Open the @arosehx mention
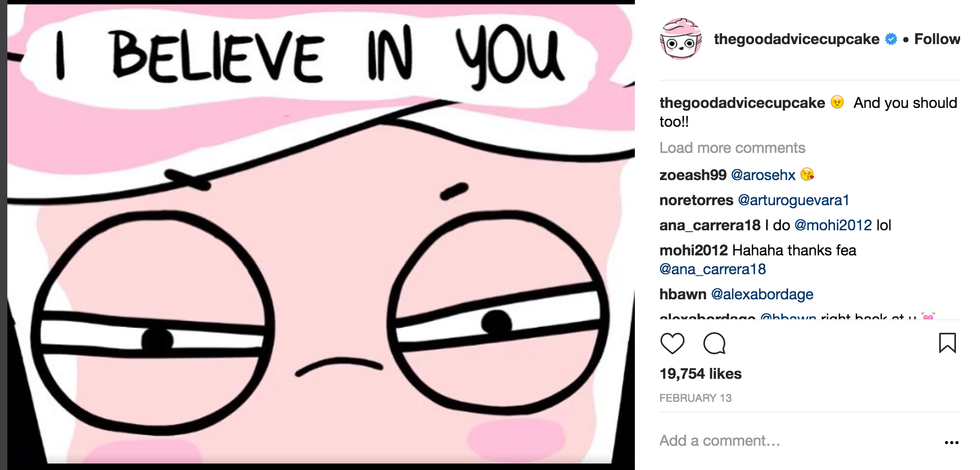Viewport: 980px width, 470px height. coord(762,175)
